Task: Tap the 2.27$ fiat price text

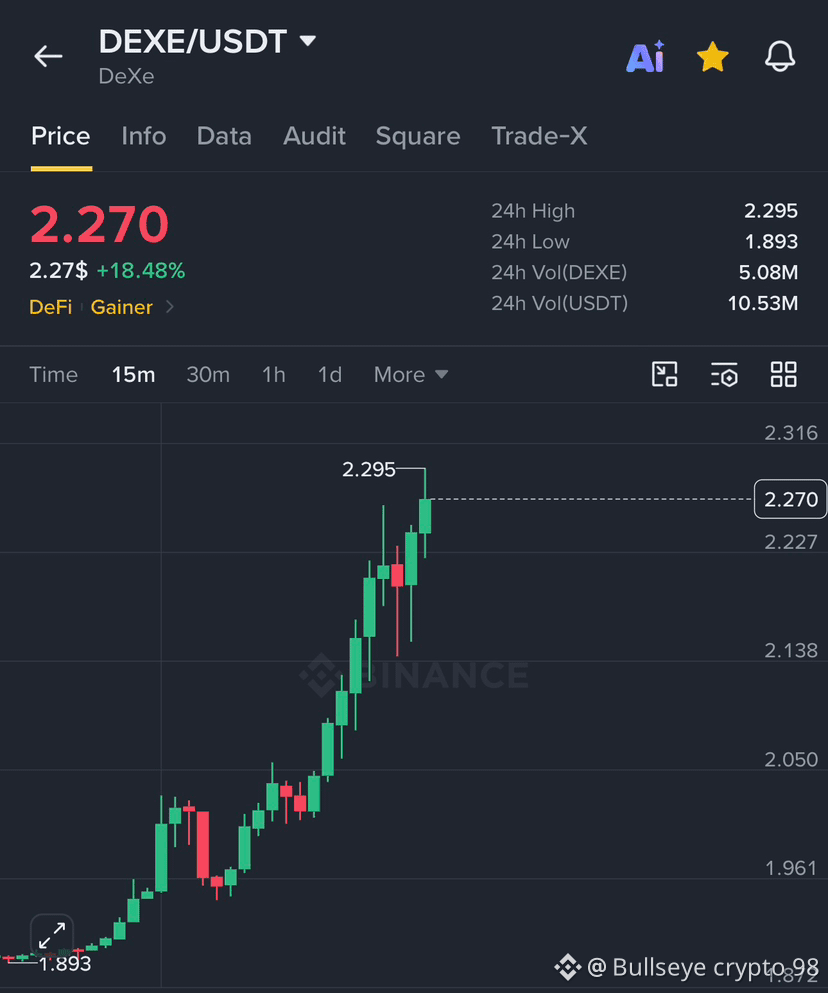Action: click(x=58, y=271)
